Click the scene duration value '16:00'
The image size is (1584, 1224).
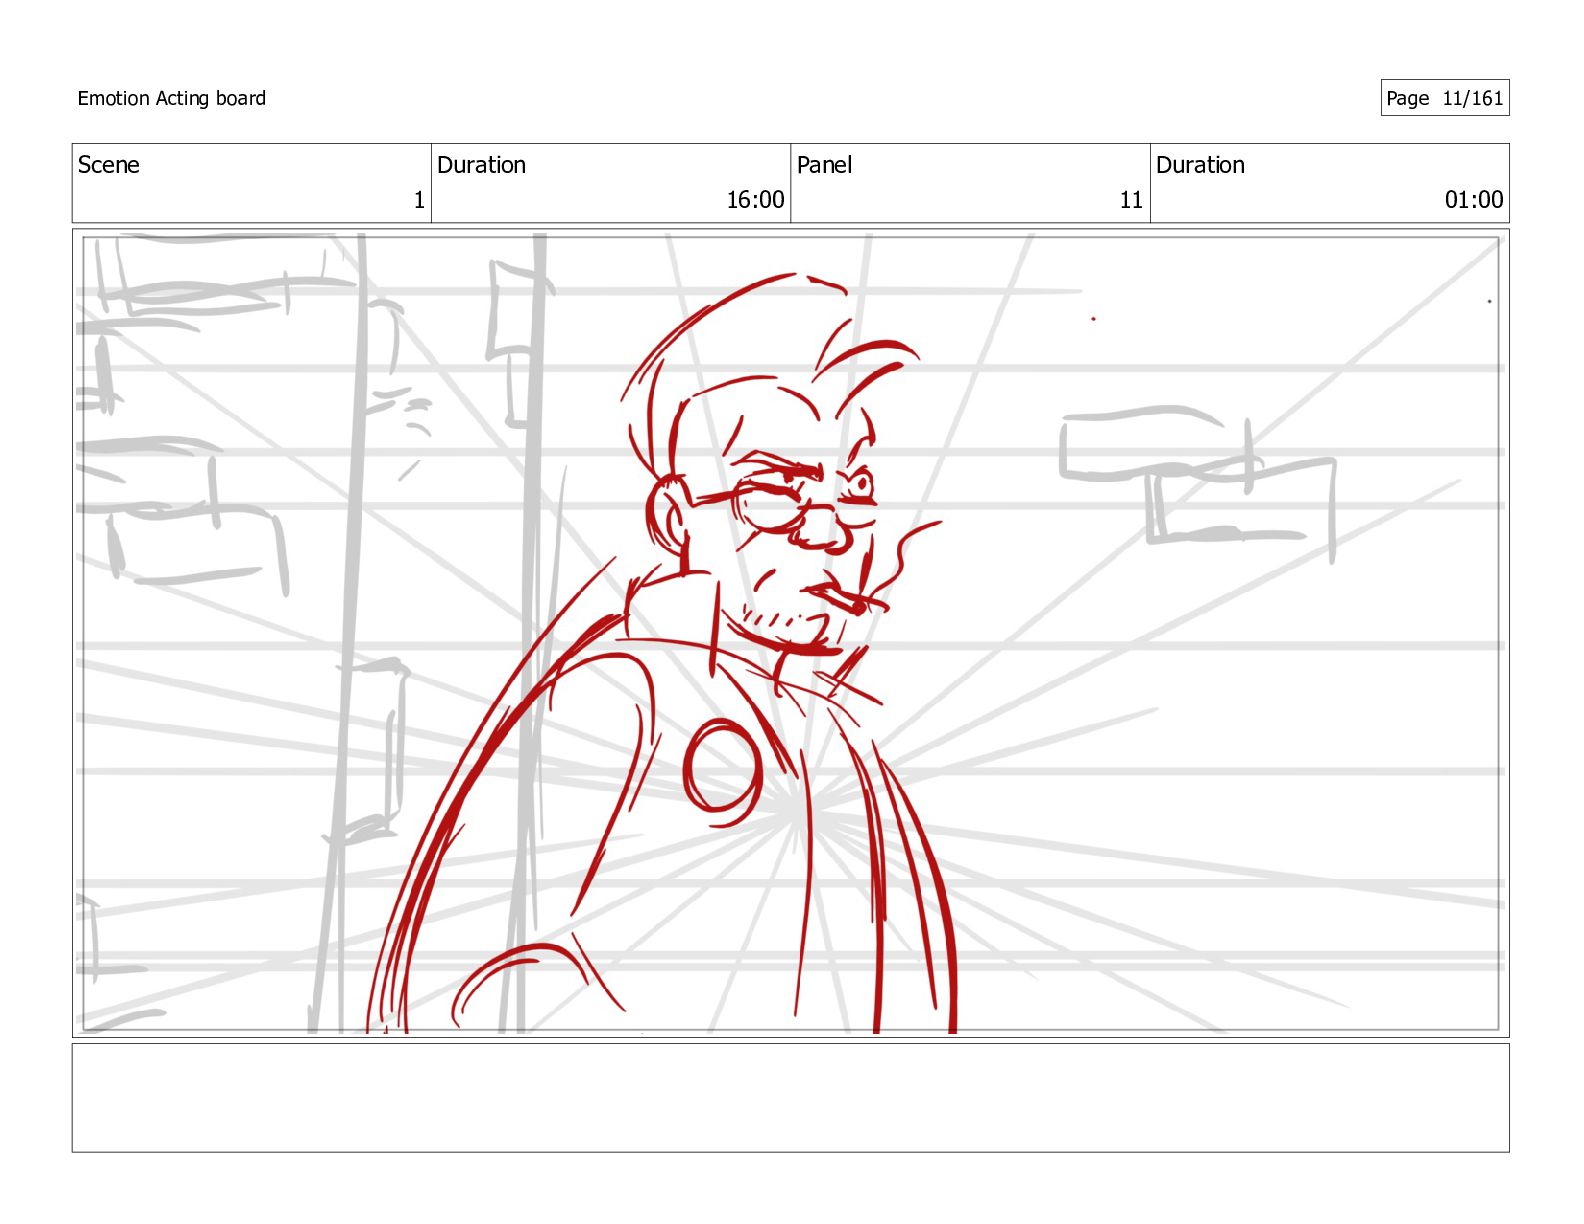[755, 200]
